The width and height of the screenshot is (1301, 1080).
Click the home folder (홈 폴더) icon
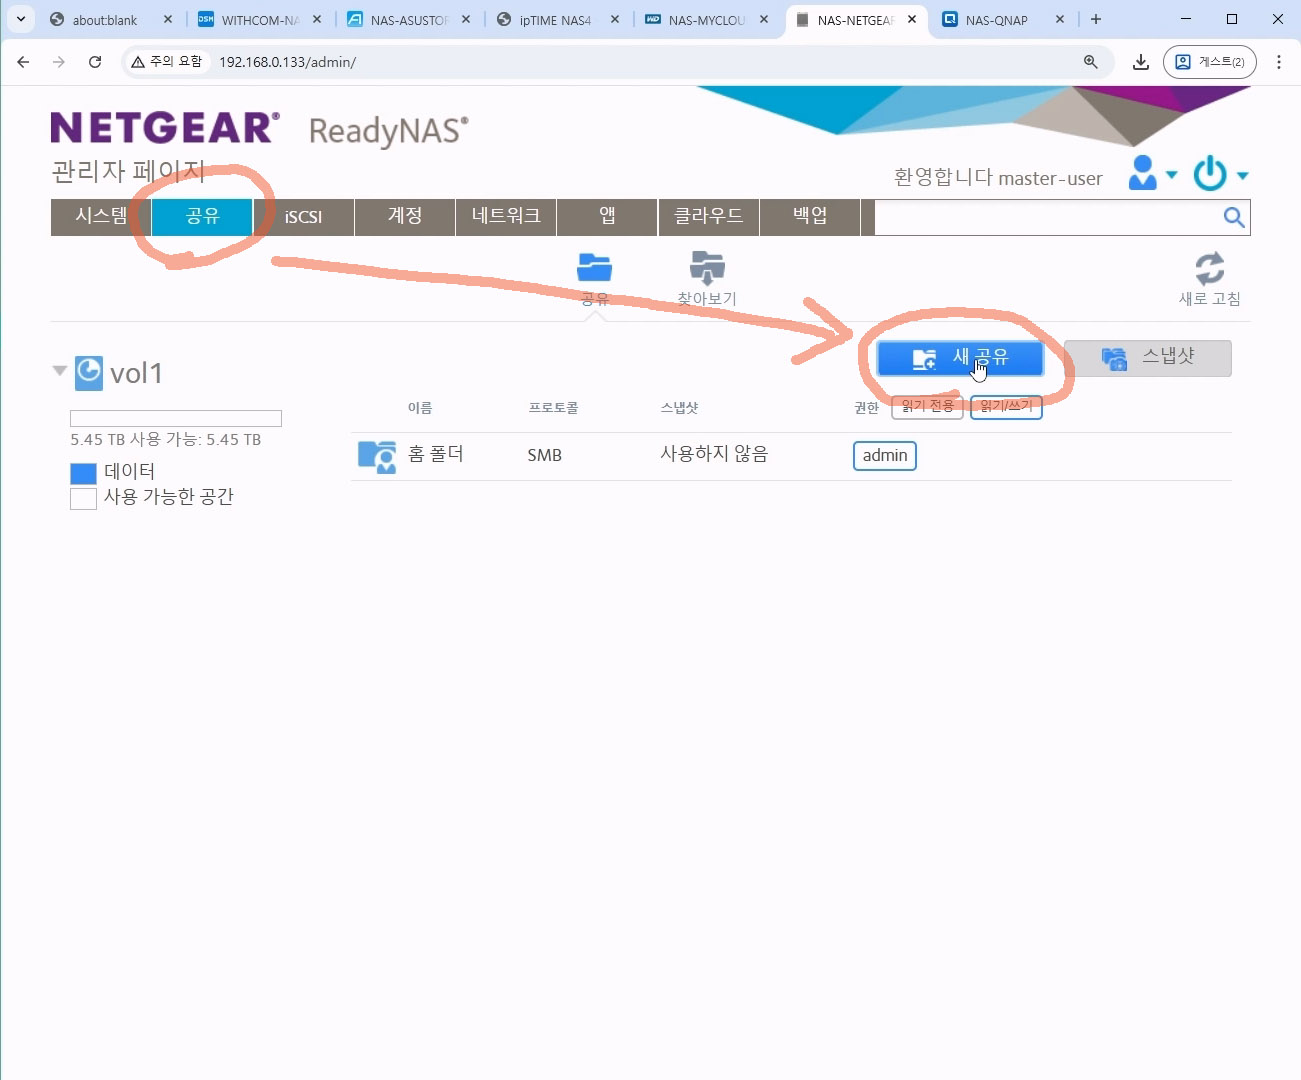click(x=377, y=455)
